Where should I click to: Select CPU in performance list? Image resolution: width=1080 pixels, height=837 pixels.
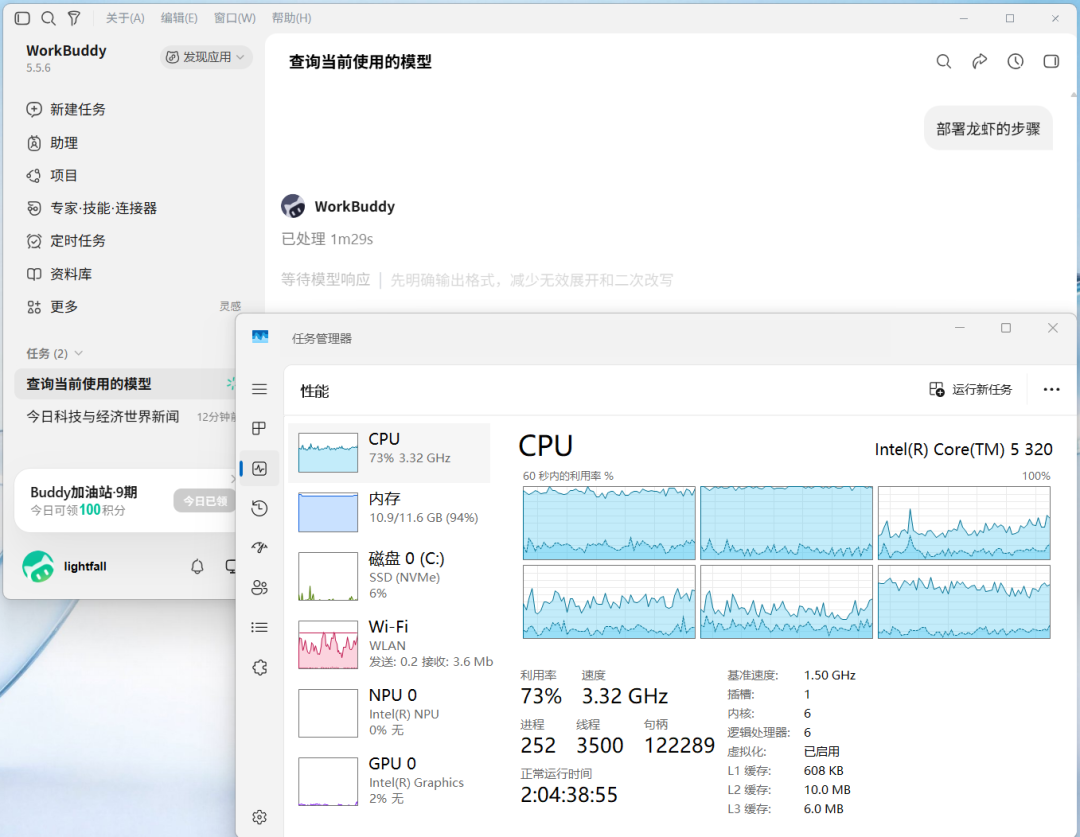point(389,453)
